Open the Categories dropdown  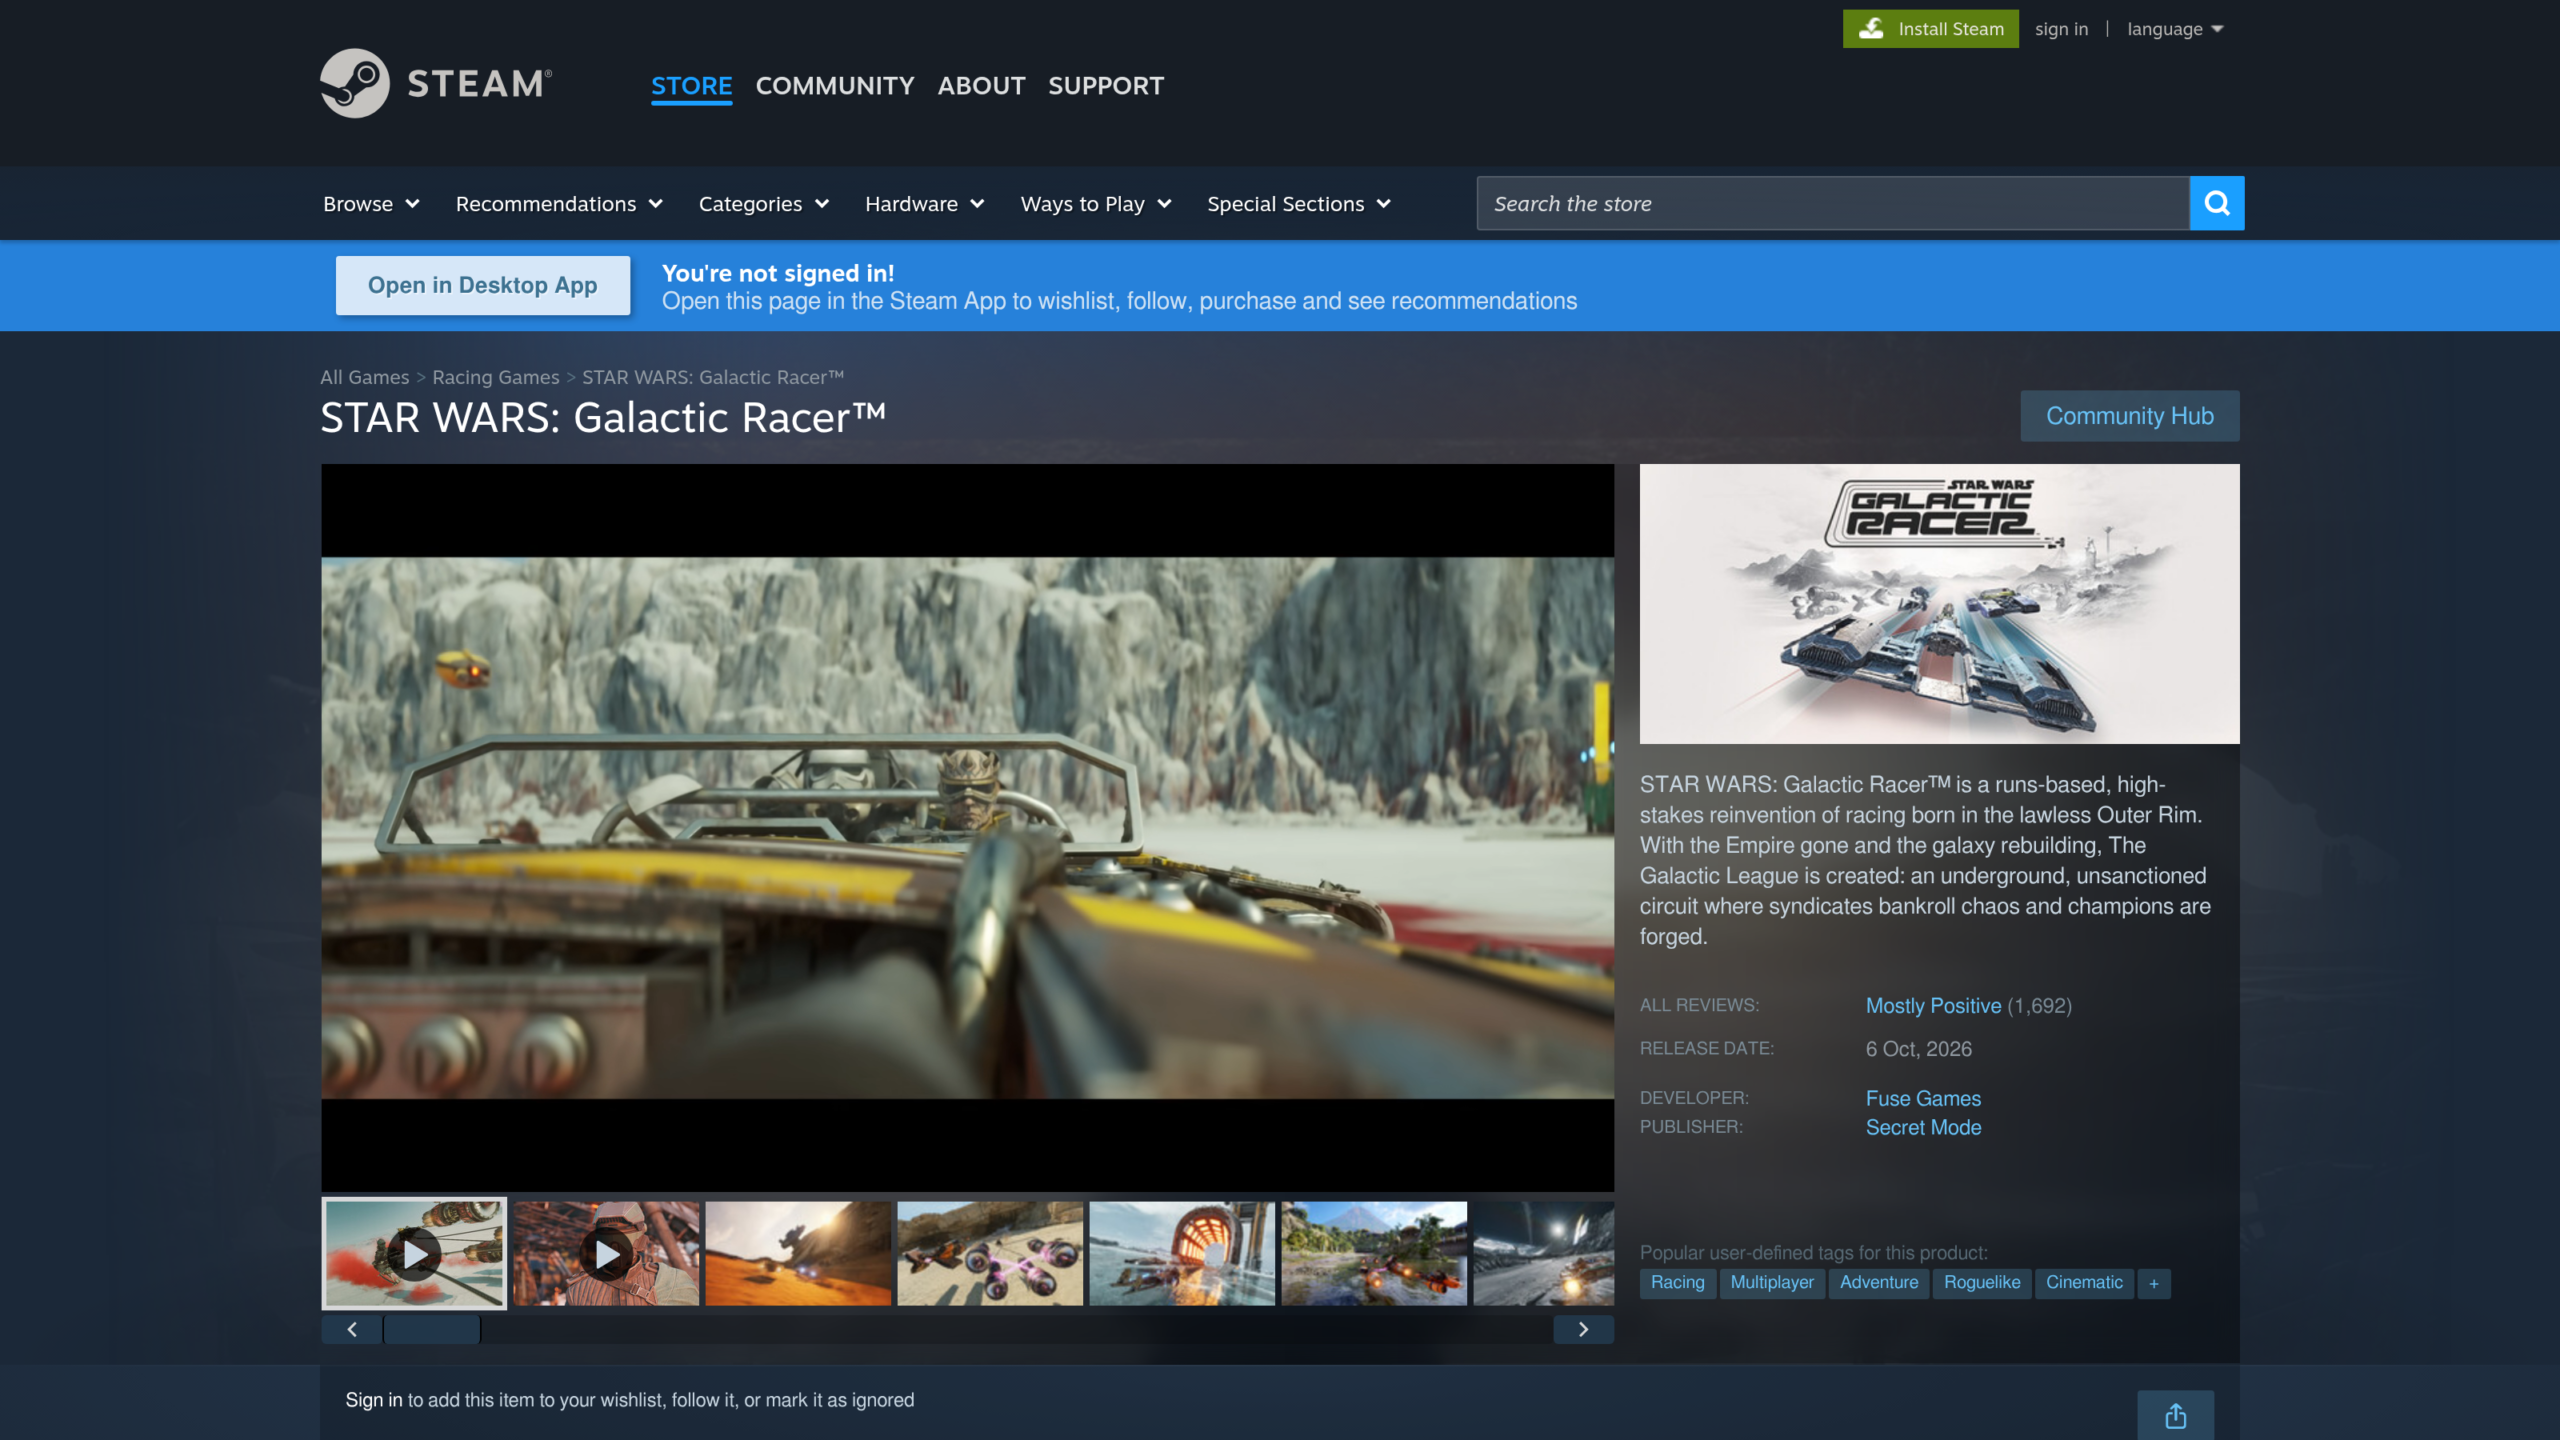coord(764,204)
